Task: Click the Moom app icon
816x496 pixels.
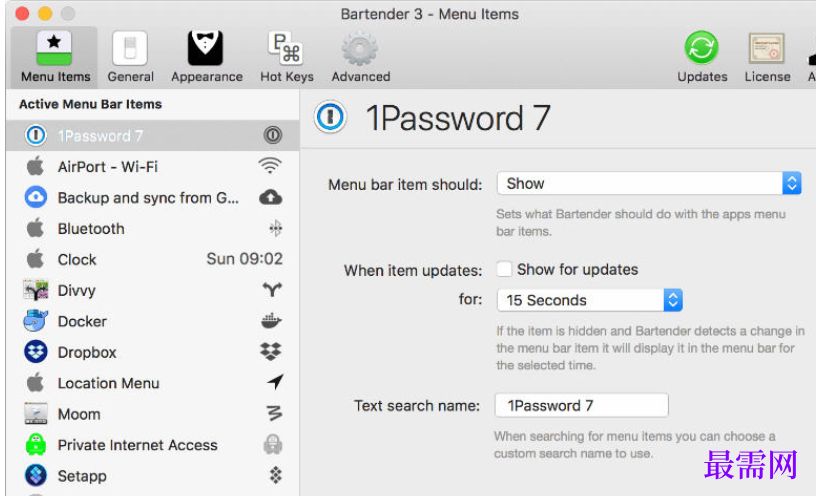Action: 35,413
